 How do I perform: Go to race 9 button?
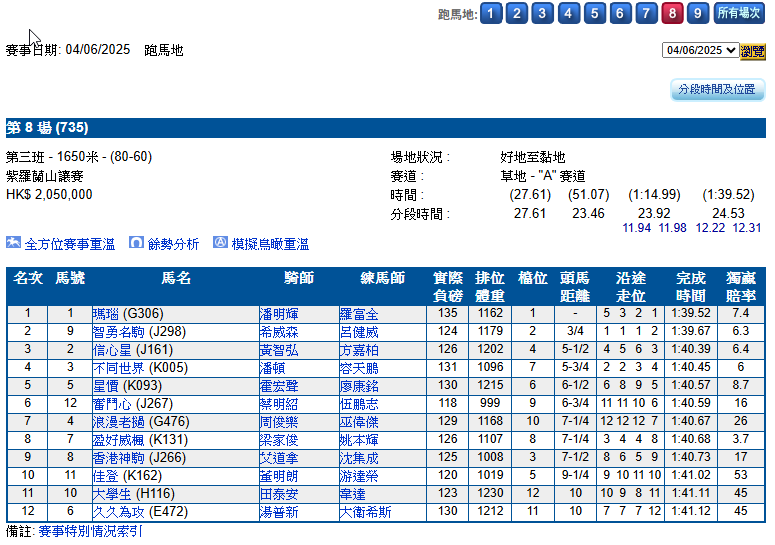(x=698, y=13)
